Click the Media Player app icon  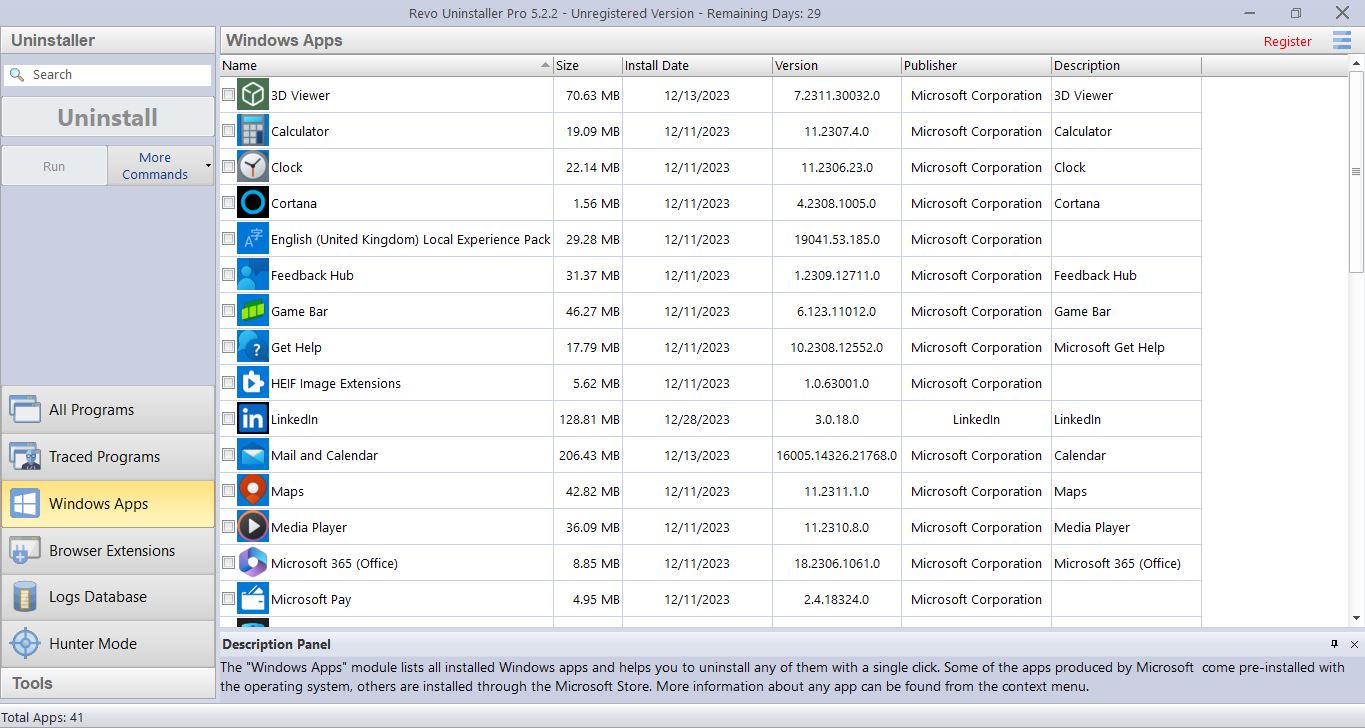253,527
